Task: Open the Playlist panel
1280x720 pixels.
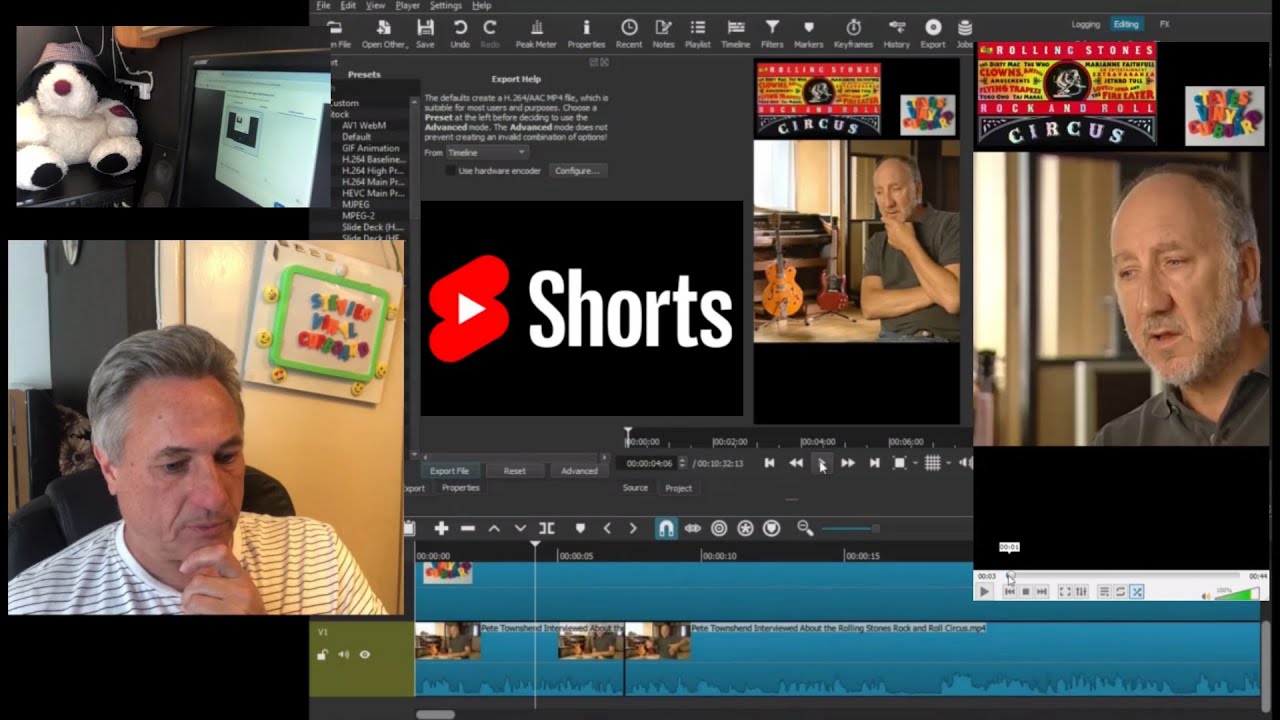Action: pyautogui.click(x=698, y=33)
